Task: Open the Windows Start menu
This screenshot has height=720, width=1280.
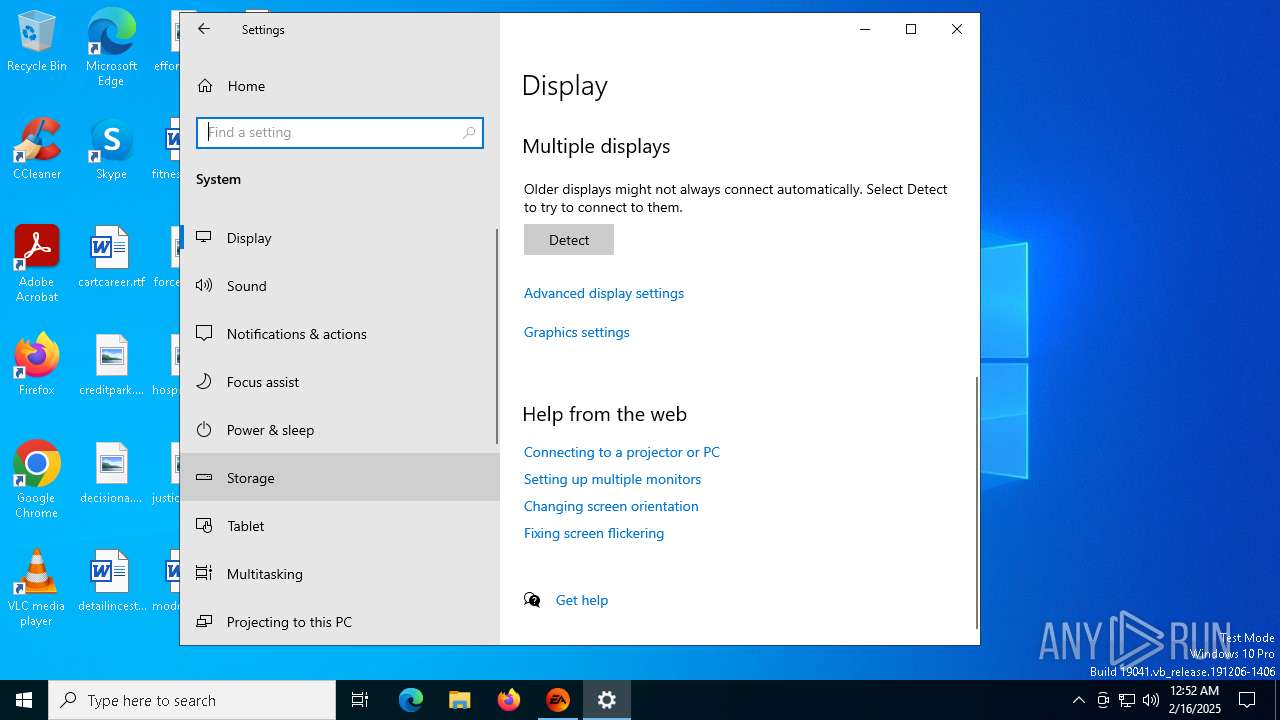Action: click(24, 700)
